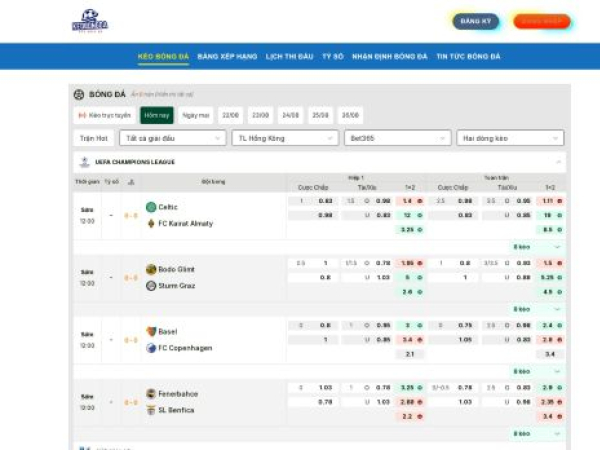This screenshot has width=600, height=450.
Task: Toggle the Kèo trực tuyến live filter
Action: click(x=104, y=115)
